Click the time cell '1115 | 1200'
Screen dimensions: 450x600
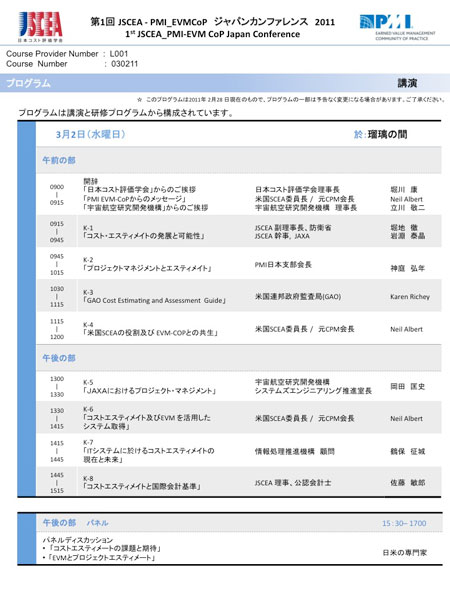(57, 329)
